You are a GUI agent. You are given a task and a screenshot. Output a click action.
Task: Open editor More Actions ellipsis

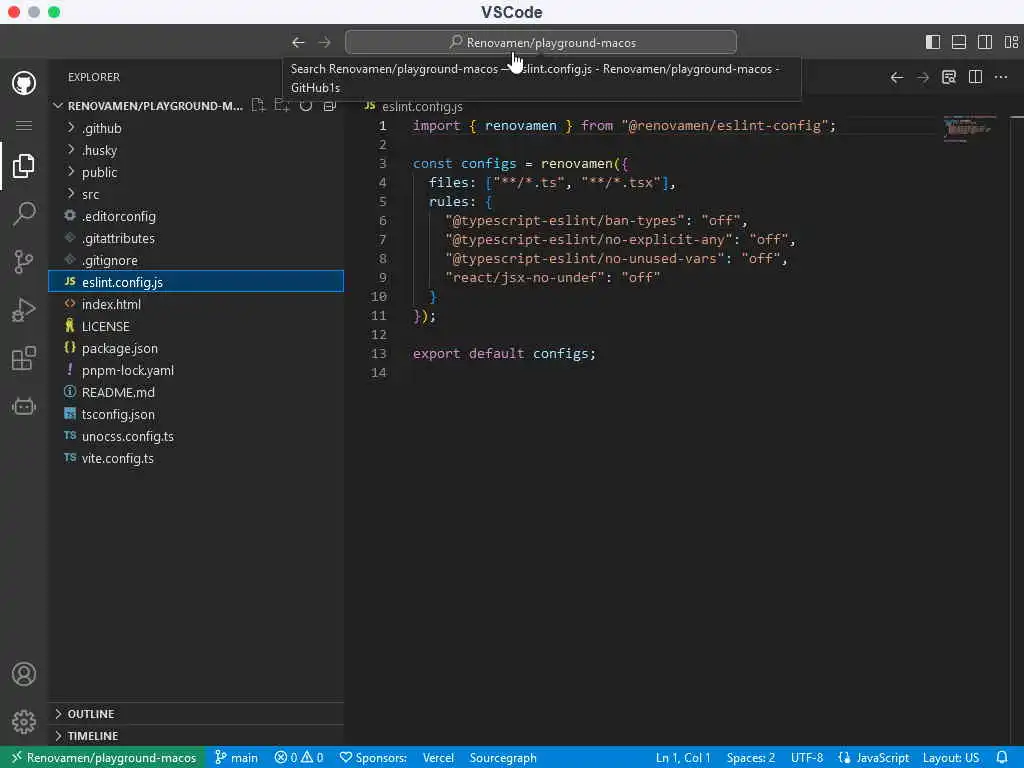point(1001,78)
